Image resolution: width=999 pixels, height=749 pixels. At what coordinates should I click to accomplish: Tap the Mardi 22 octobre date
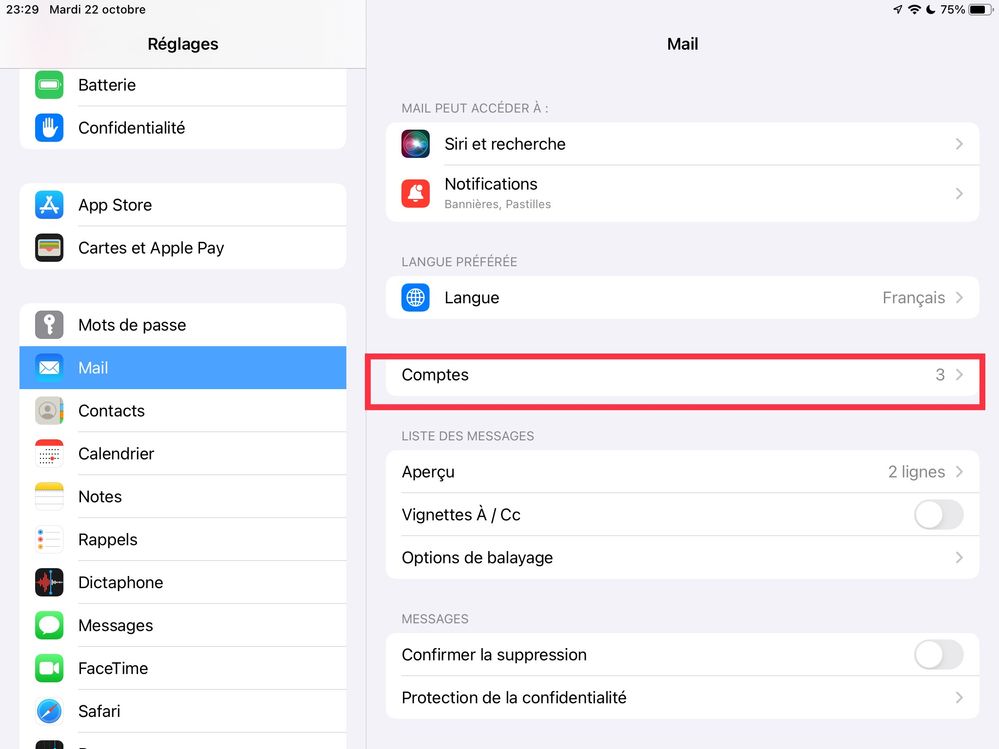(97, 10)
